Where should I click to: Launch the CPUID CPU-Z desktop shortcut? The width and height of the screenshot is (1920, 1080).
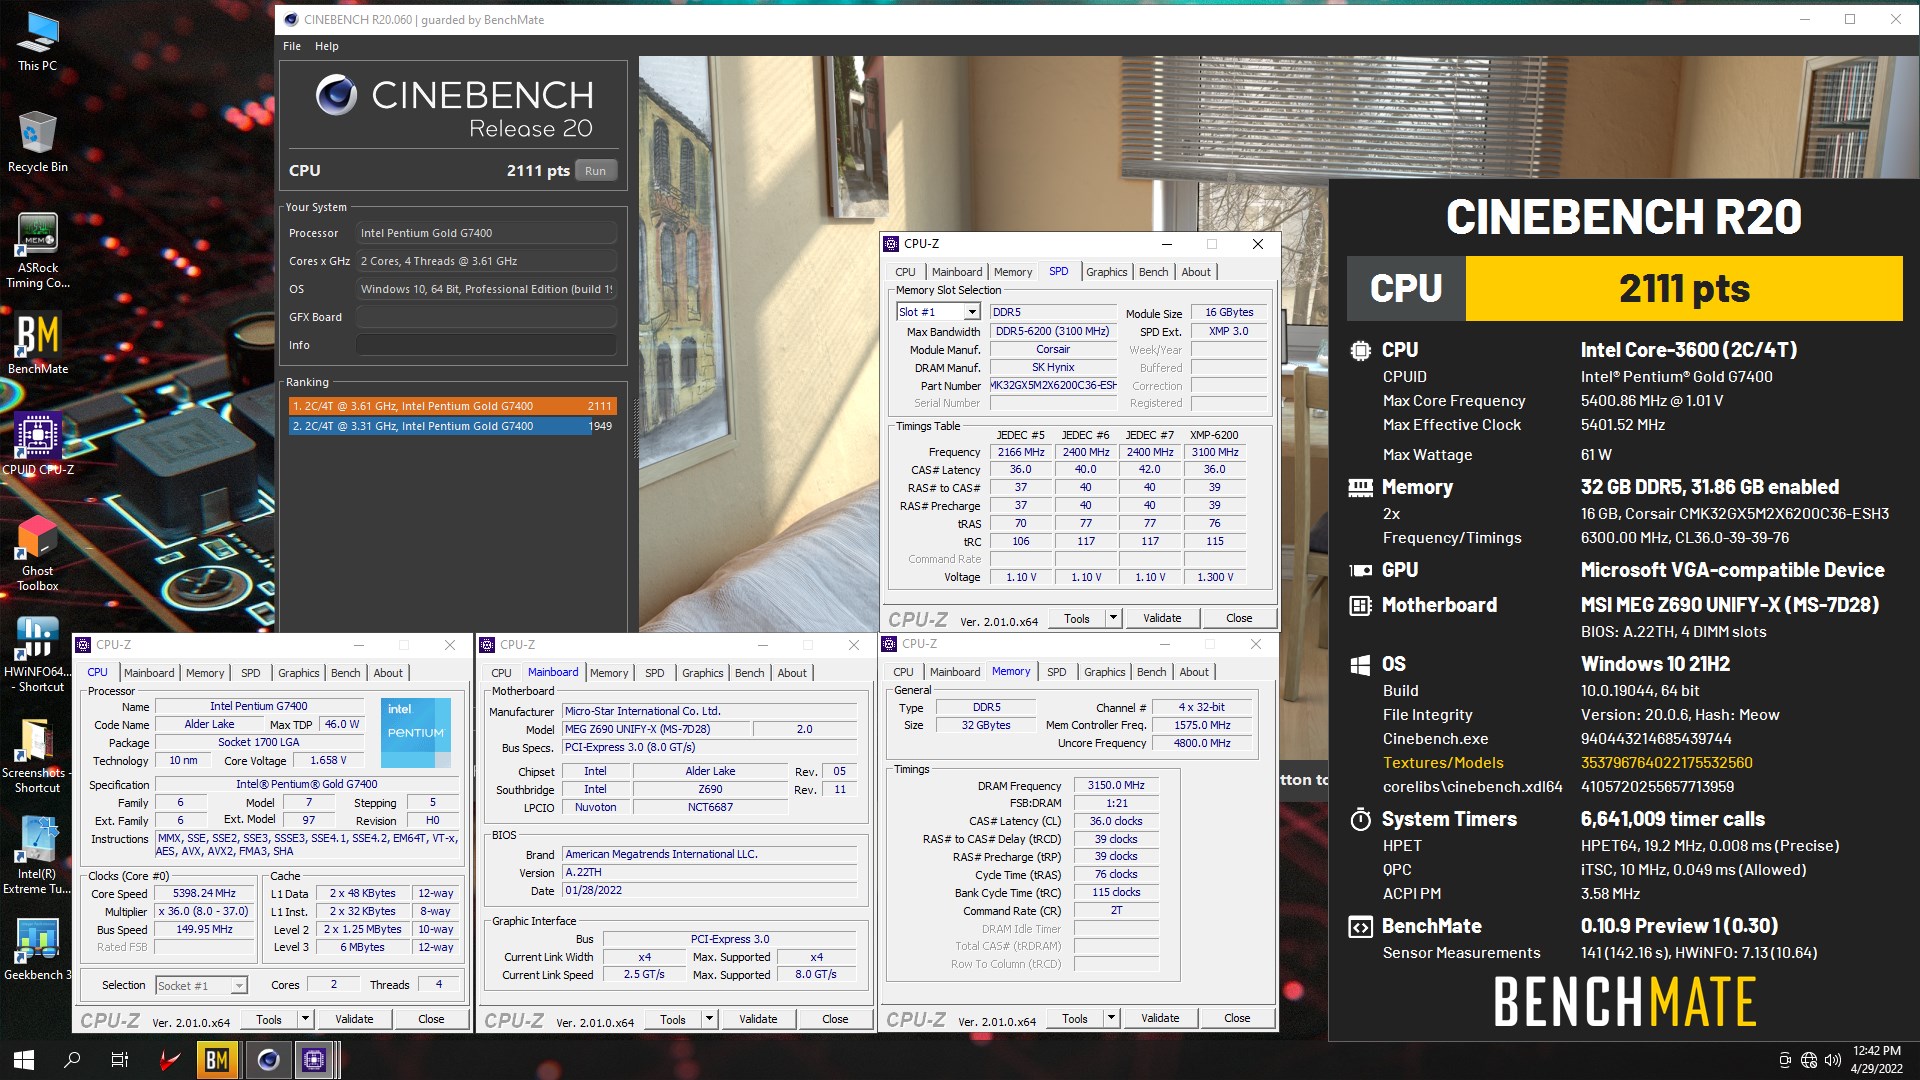[37, 445]
